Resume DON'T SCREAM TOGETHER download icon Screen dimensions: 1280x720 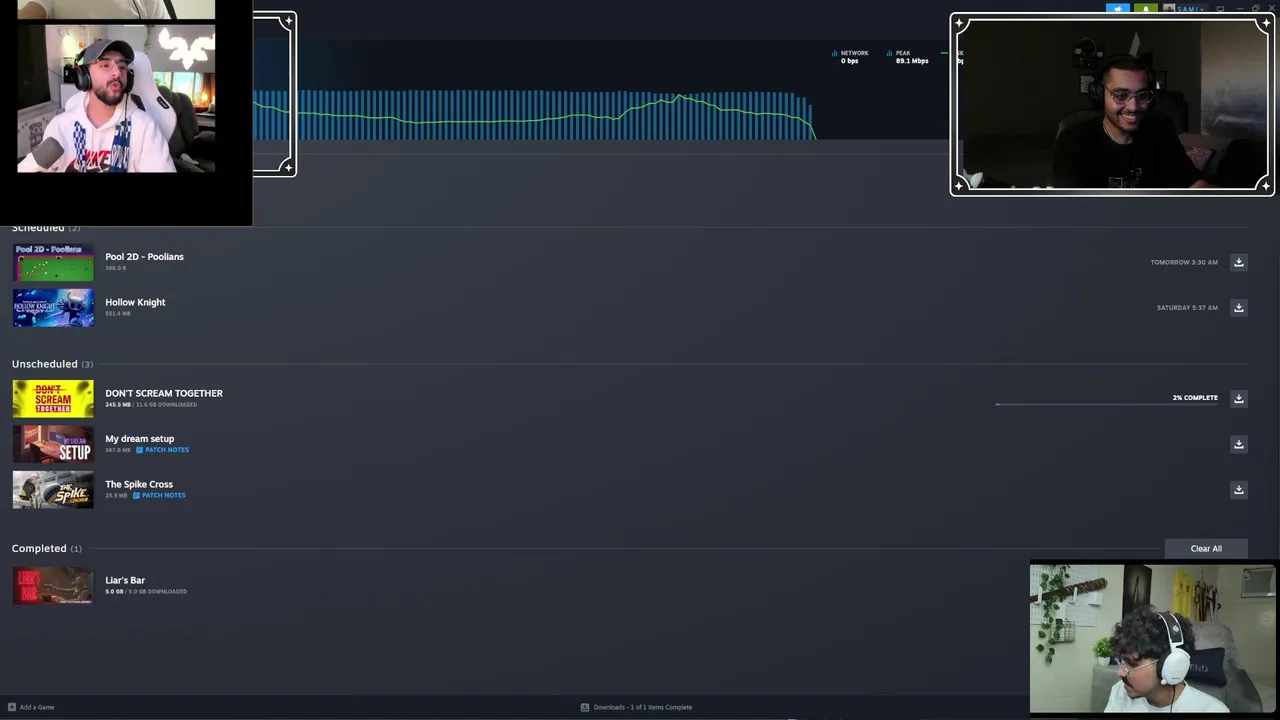(x=1238, y=398)
